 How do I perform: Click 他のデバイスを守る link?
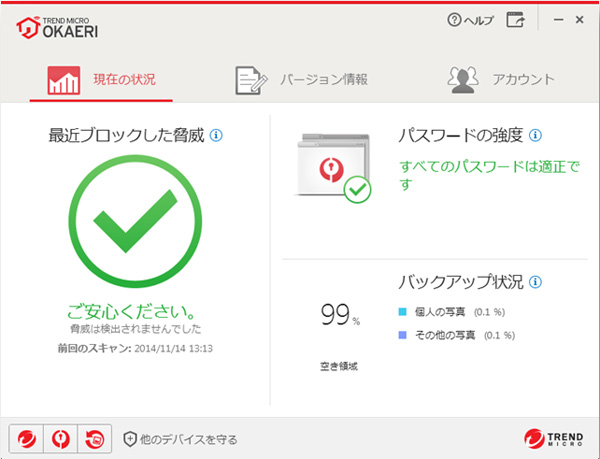click(x=179, y=438)
